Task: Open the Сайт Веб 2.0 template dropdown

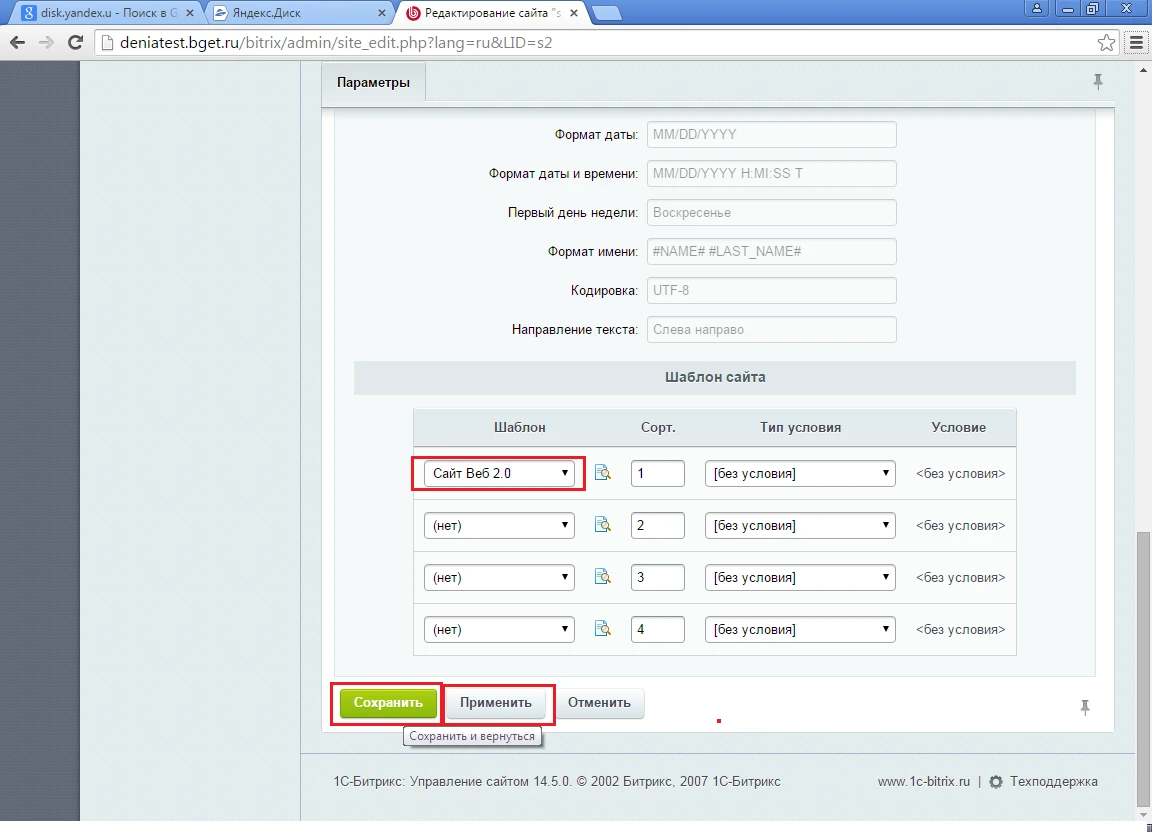Action: 499,473
